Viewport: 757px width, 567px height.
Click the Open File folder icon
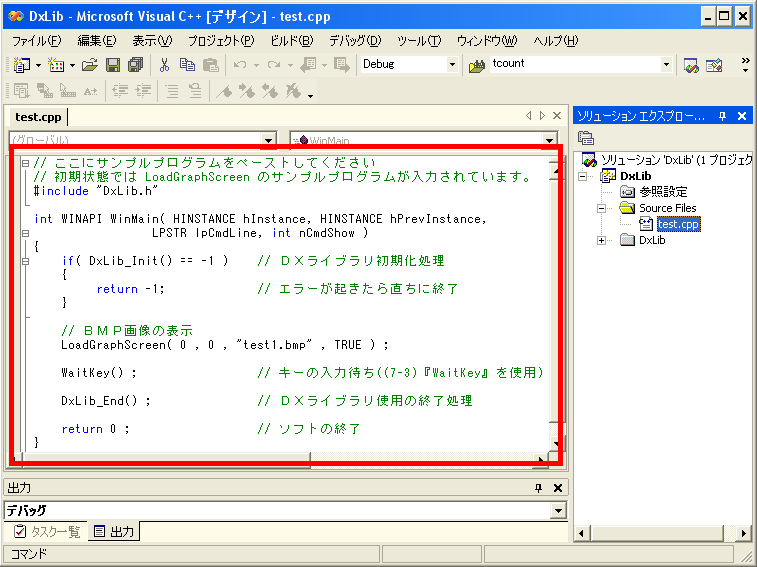tap(90, 64)
